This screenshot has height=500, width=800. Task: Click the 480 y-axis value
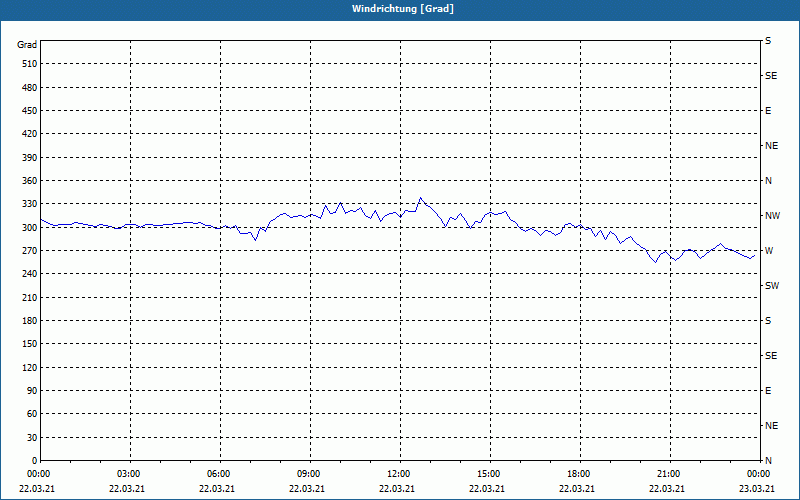point(30,88)
